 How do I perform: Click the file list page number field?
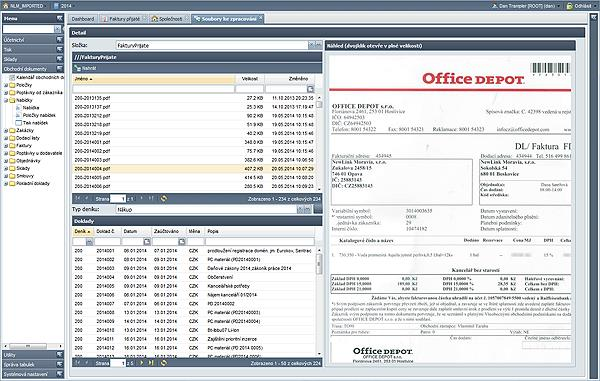[118, 199]
